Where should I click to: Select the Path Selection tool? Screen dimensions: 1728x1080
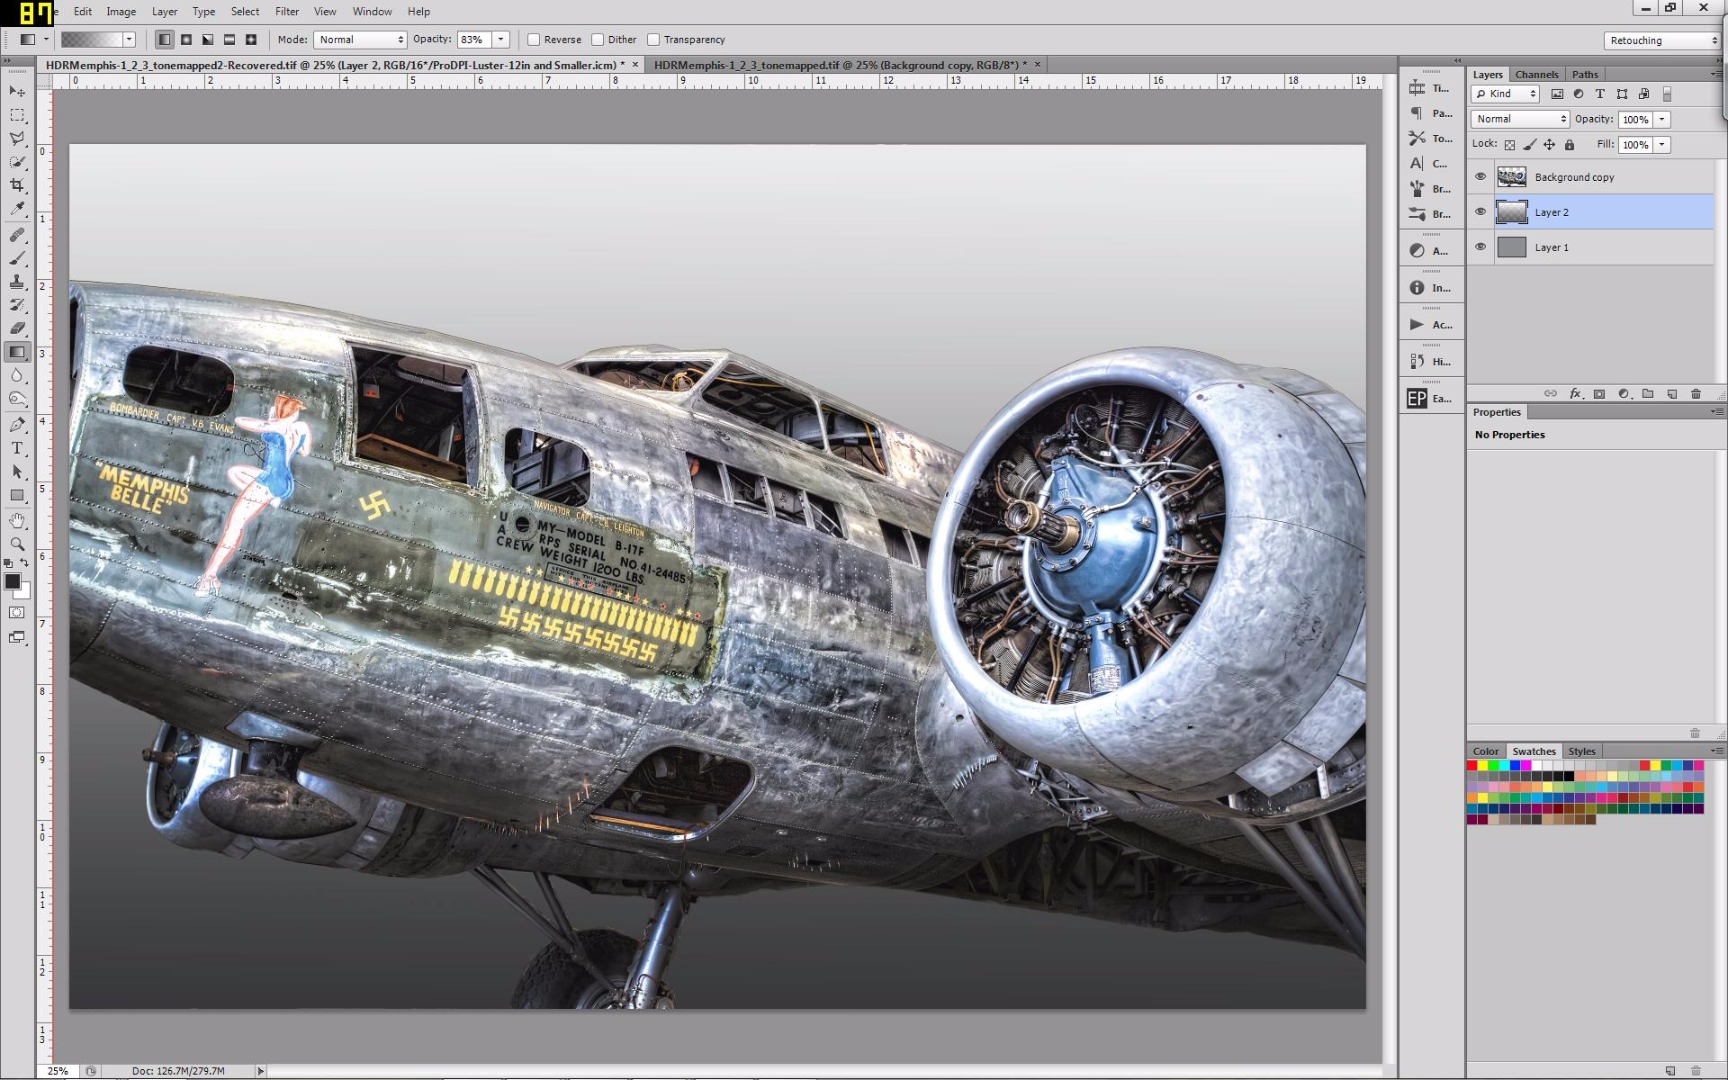(17, 472)
